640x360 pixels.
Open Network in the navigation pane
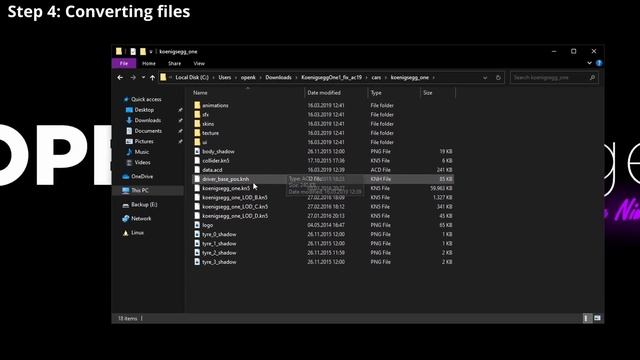pos(141,218)
